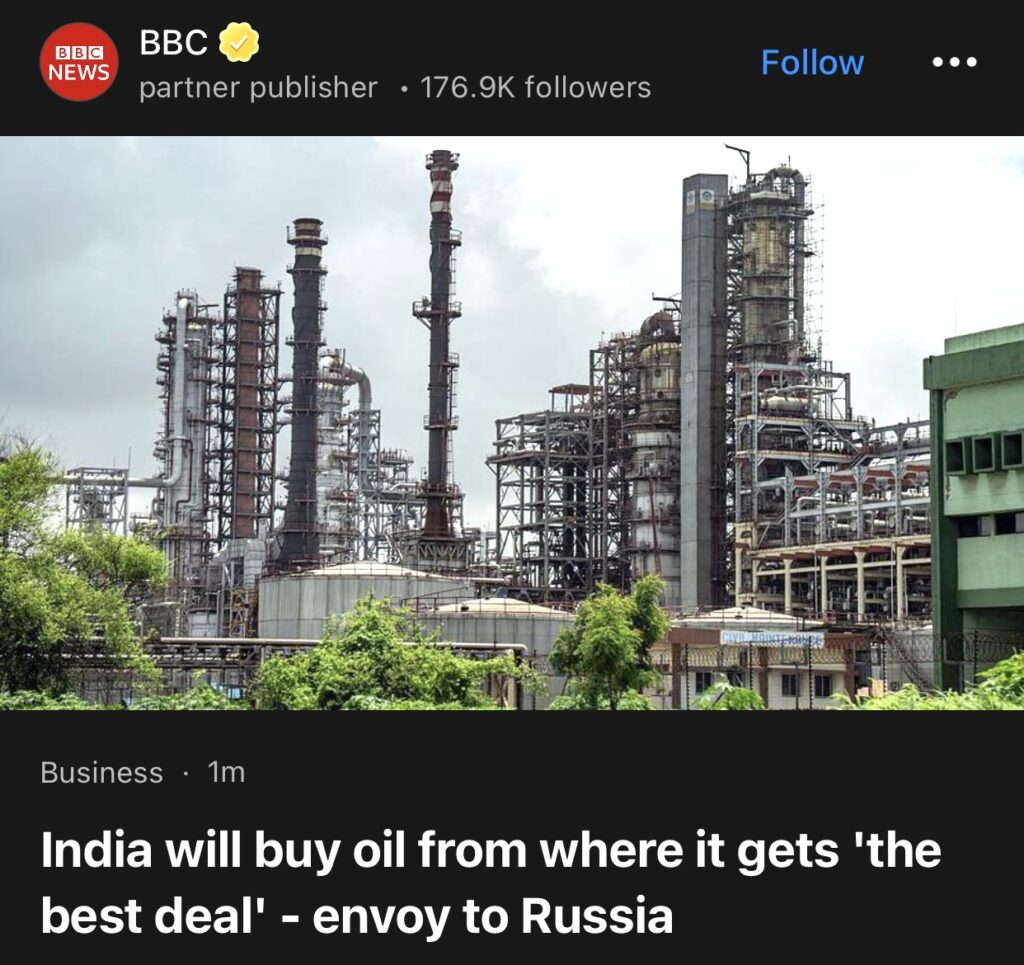Screen dimensions: 1024x965
Task: Open the India oil deal headline
Action: pyautogui.click(x=490, y=882)
